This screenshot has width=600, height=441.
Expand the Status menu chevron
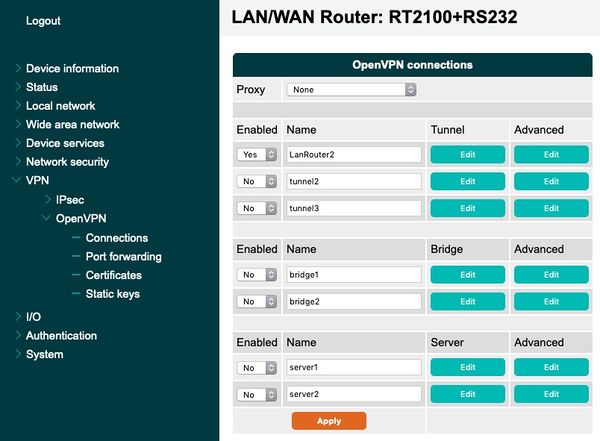pos(18,87)
